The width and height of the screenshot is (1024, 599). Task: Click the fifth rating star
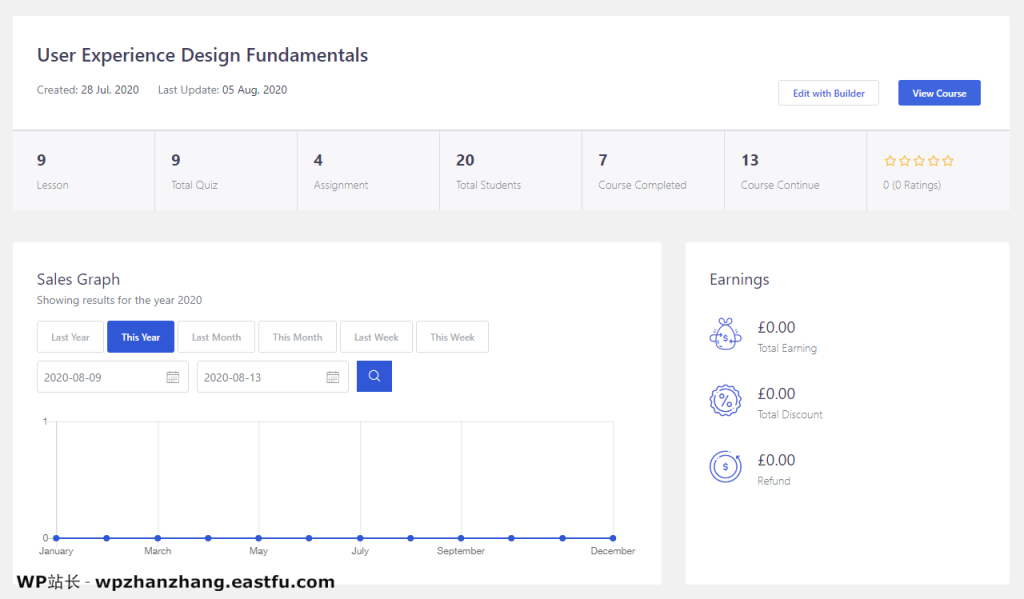pyautogui.click(x=948, y=161)
